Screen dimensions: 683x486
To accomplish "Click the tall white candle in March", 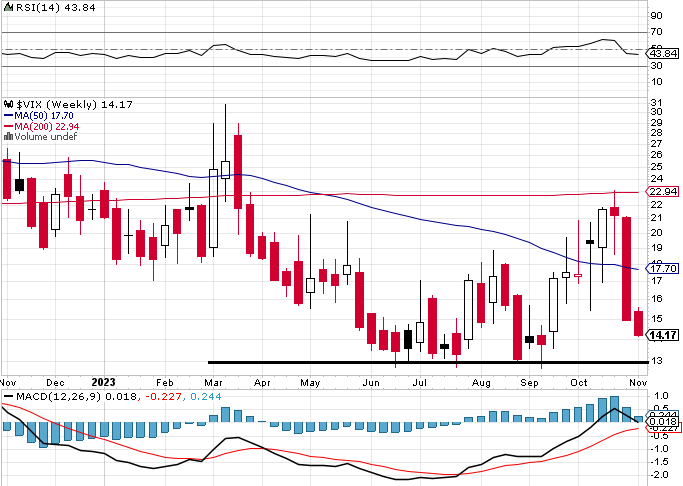I will click(x=213, y=208).
